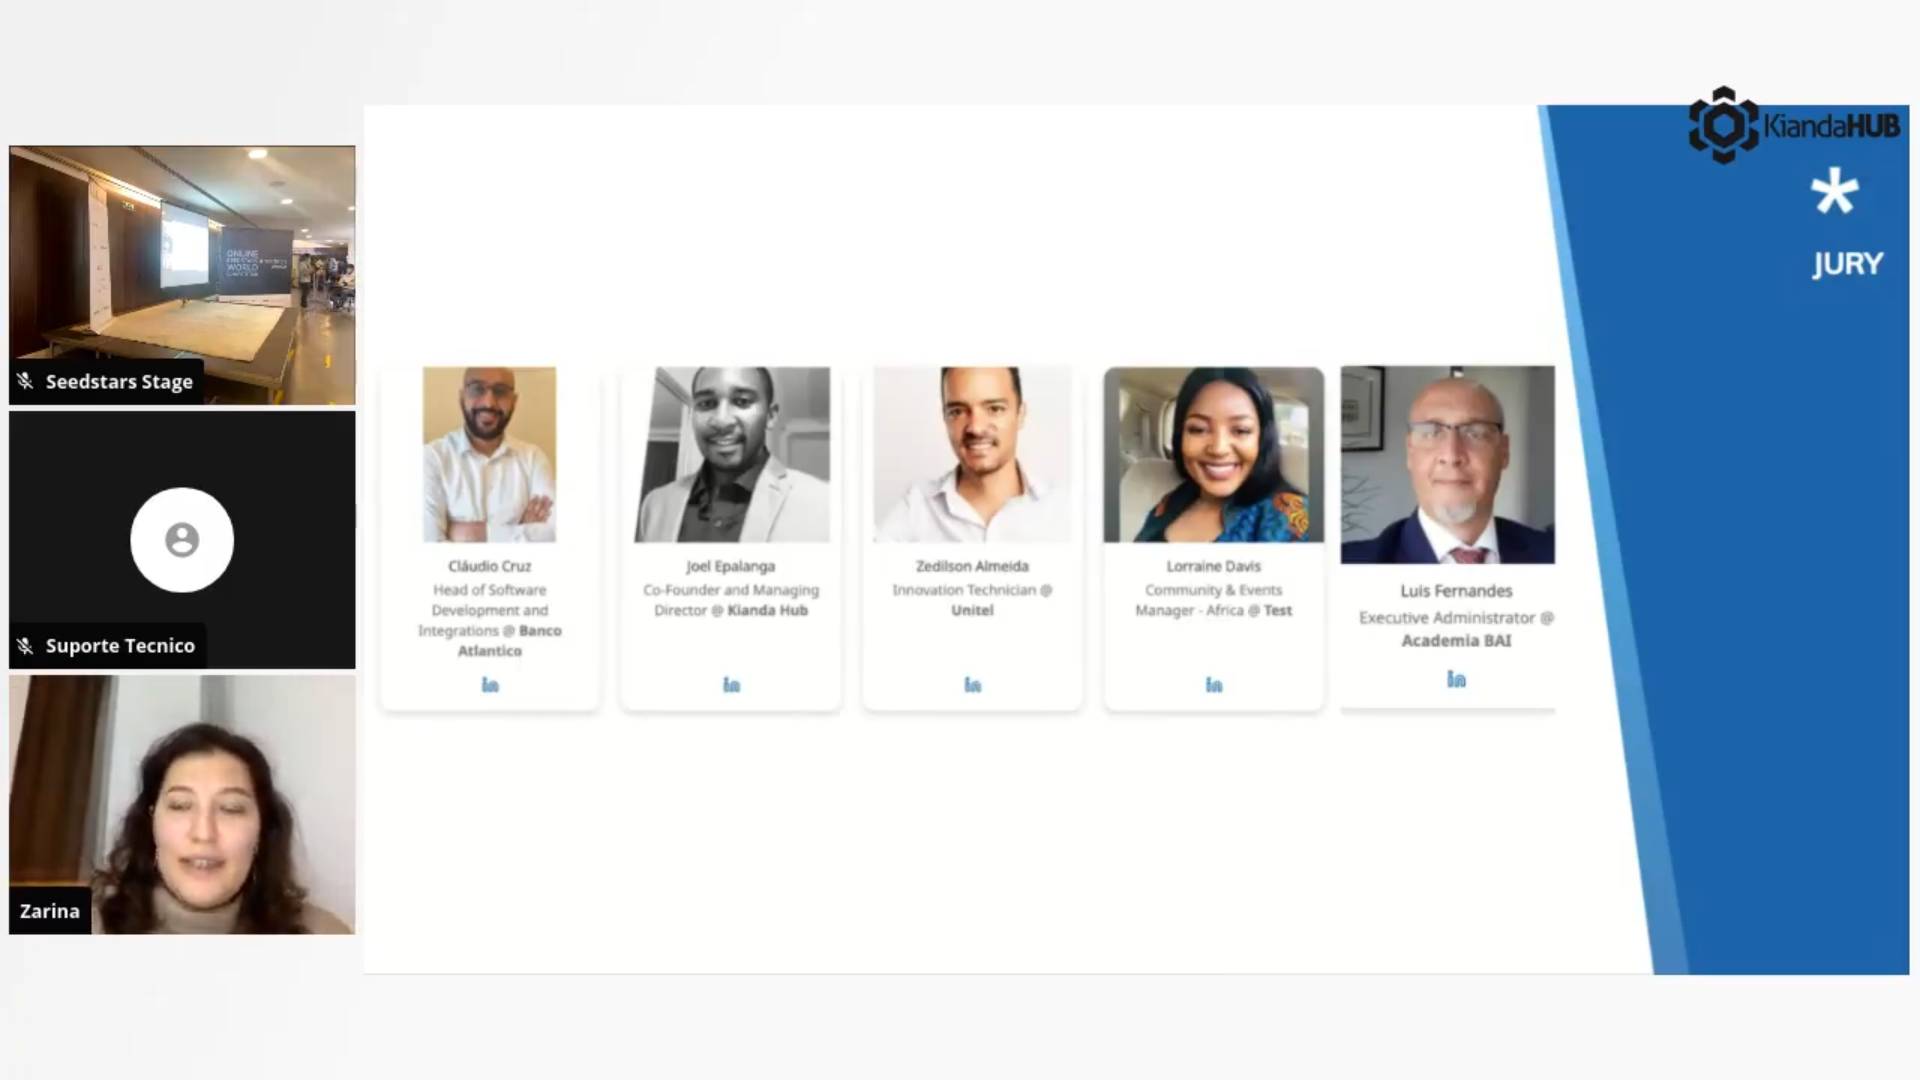
Task: Click the Kianda Hub company link text
Action: point(767,610)
